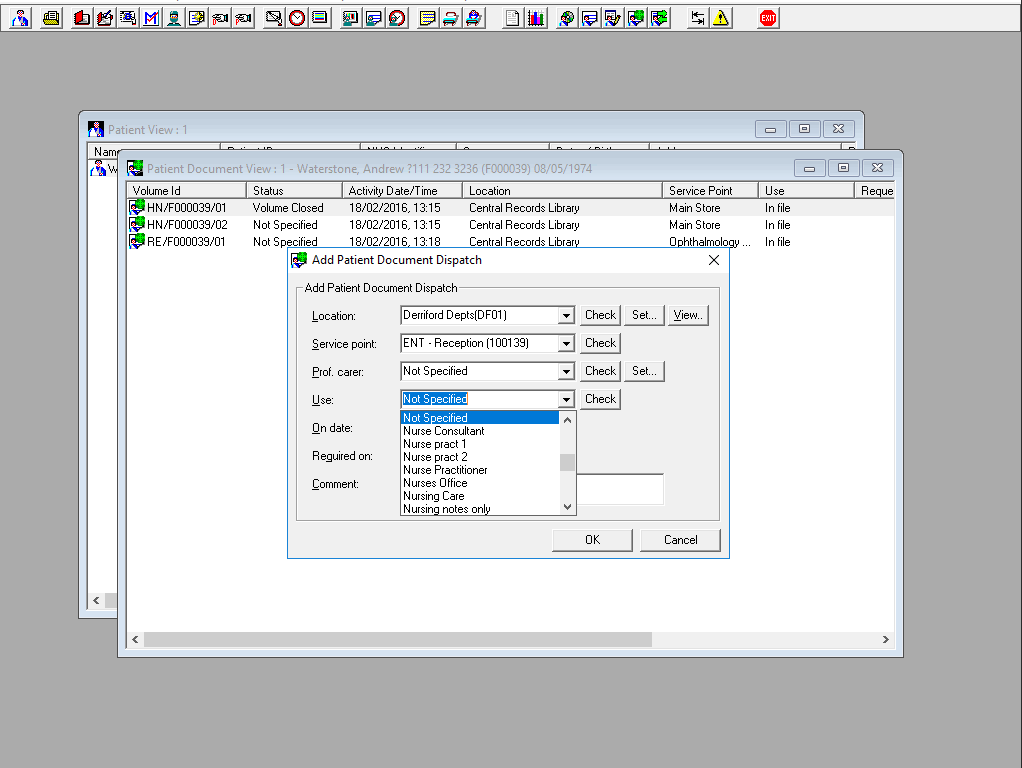Click the yellow typewriter toolbar icon
This screenshot has height=768, width=1022.
pyautogui.click(x=51, y=18)
